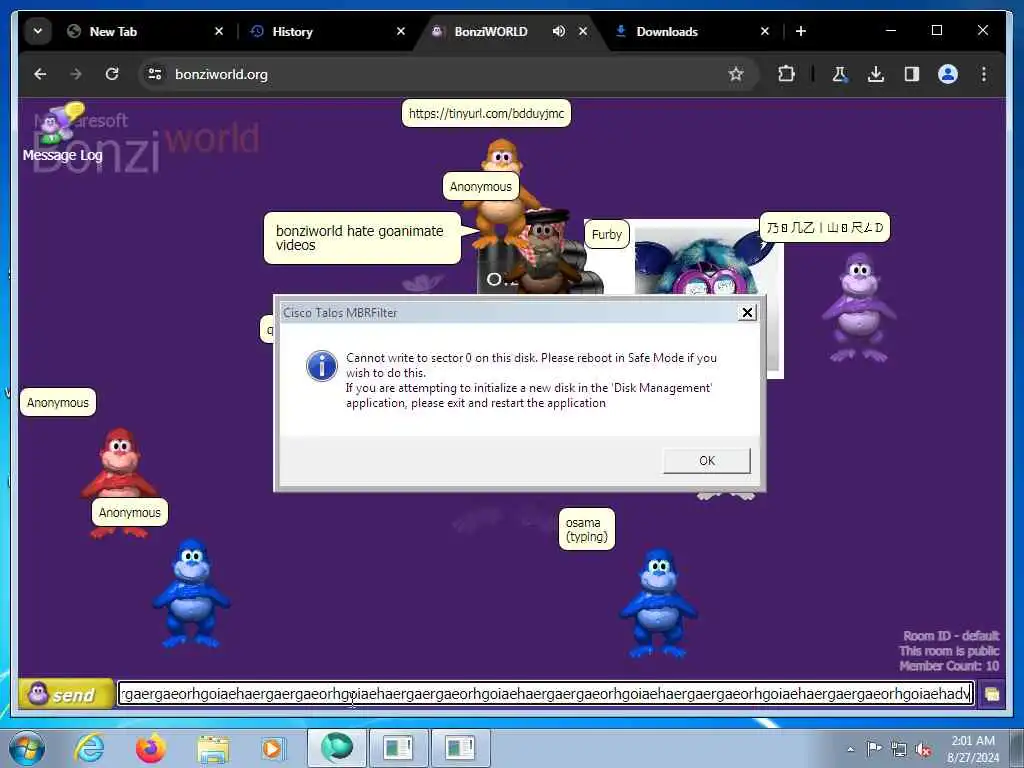Close the History tab
The image size is (1024, 768).
(401, 31)
